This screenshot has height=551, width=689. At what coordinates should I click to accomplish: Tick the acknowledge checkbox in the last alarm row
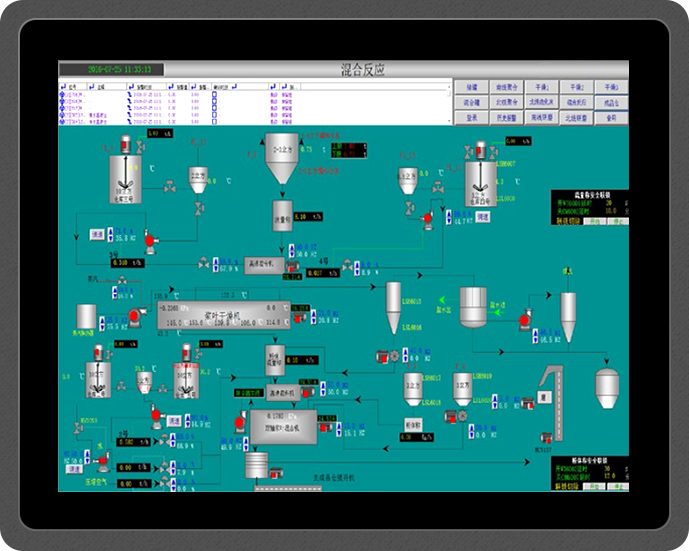pyautogui.click(x=216, y=121)
